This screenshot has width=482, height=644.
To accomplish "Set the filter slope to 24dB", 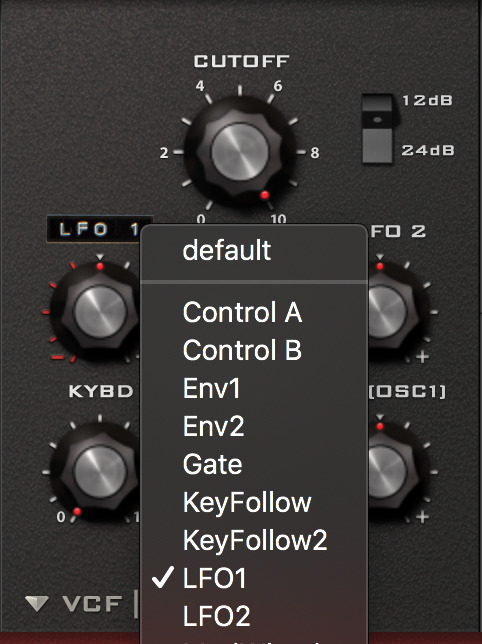I will [428, 150].
